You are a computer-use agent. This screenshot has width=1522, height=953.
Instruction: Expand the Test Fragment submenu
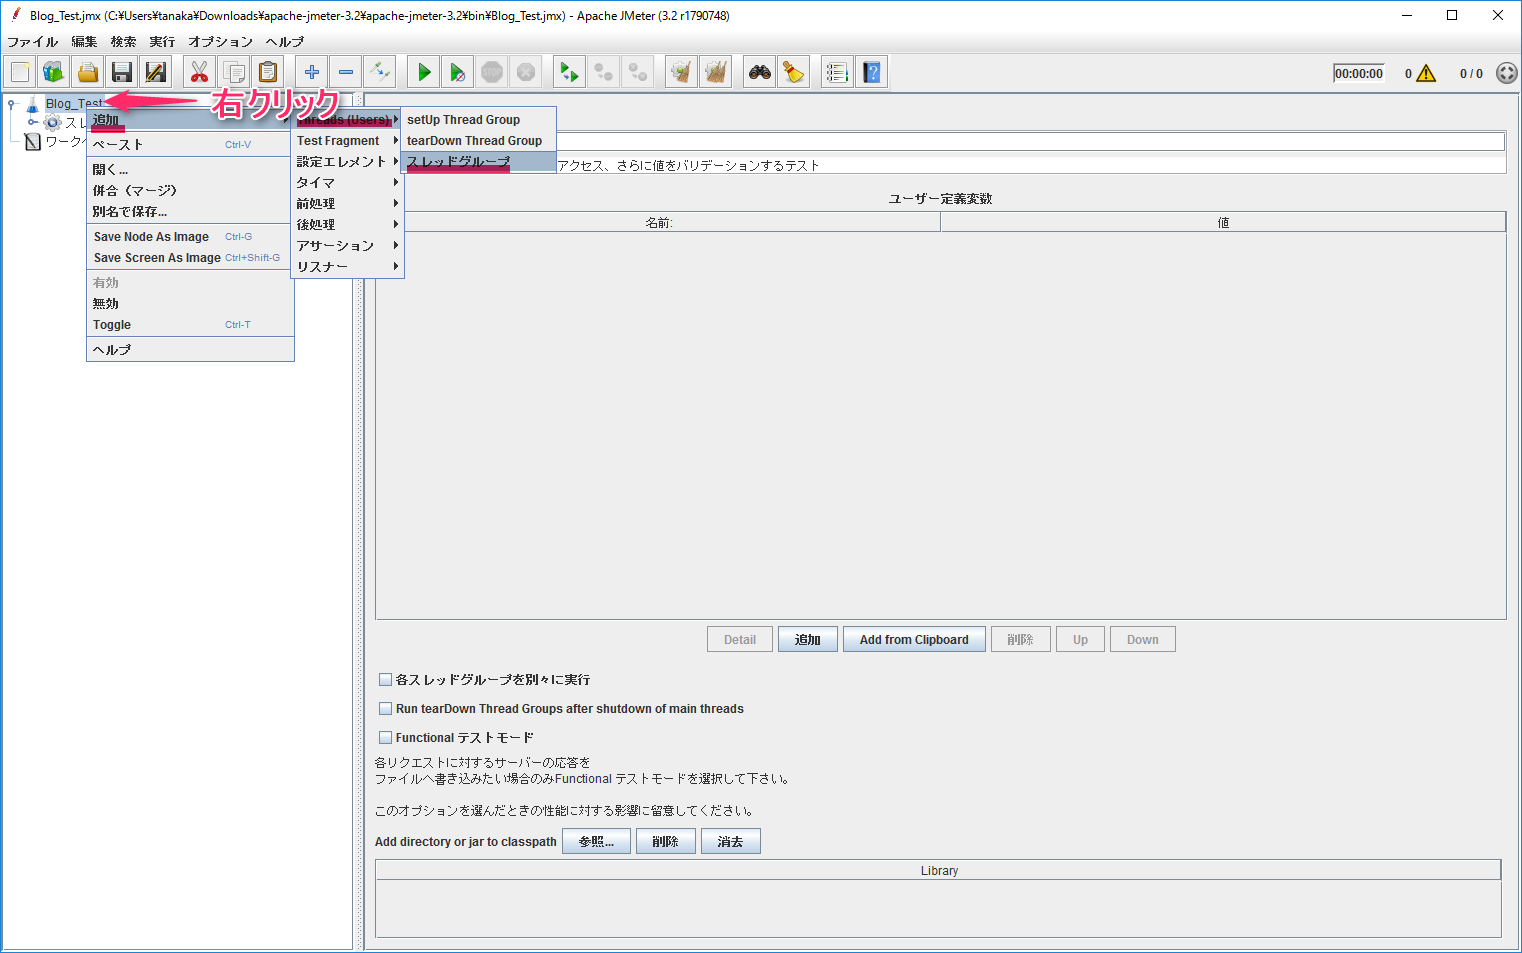point(347,141)
